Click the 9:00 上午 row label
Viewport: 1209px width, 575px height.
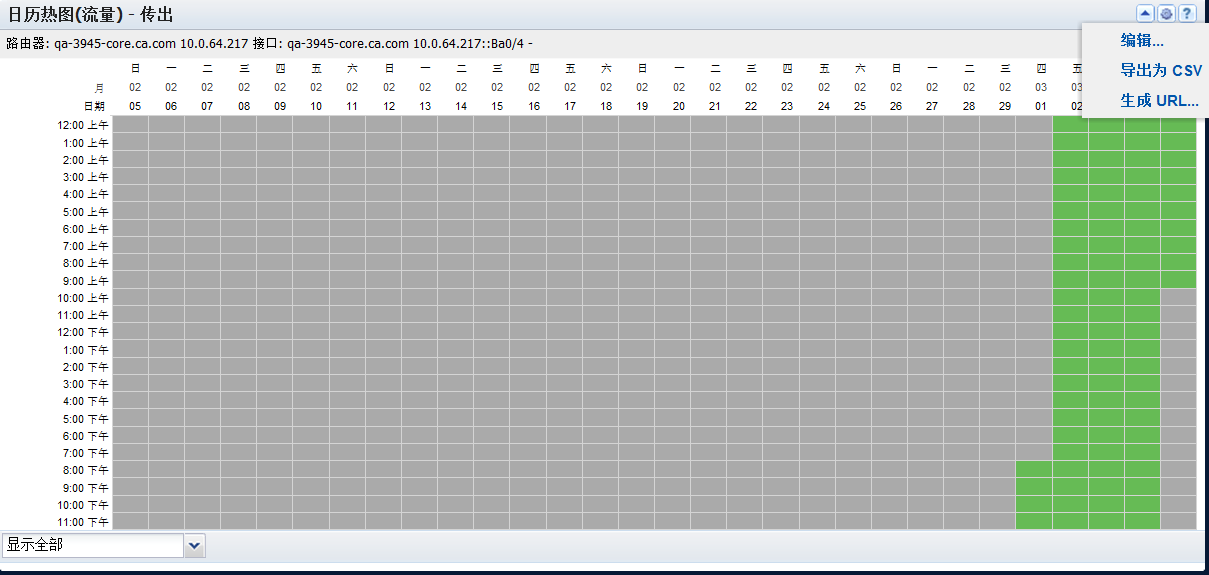tap(87, 281)
